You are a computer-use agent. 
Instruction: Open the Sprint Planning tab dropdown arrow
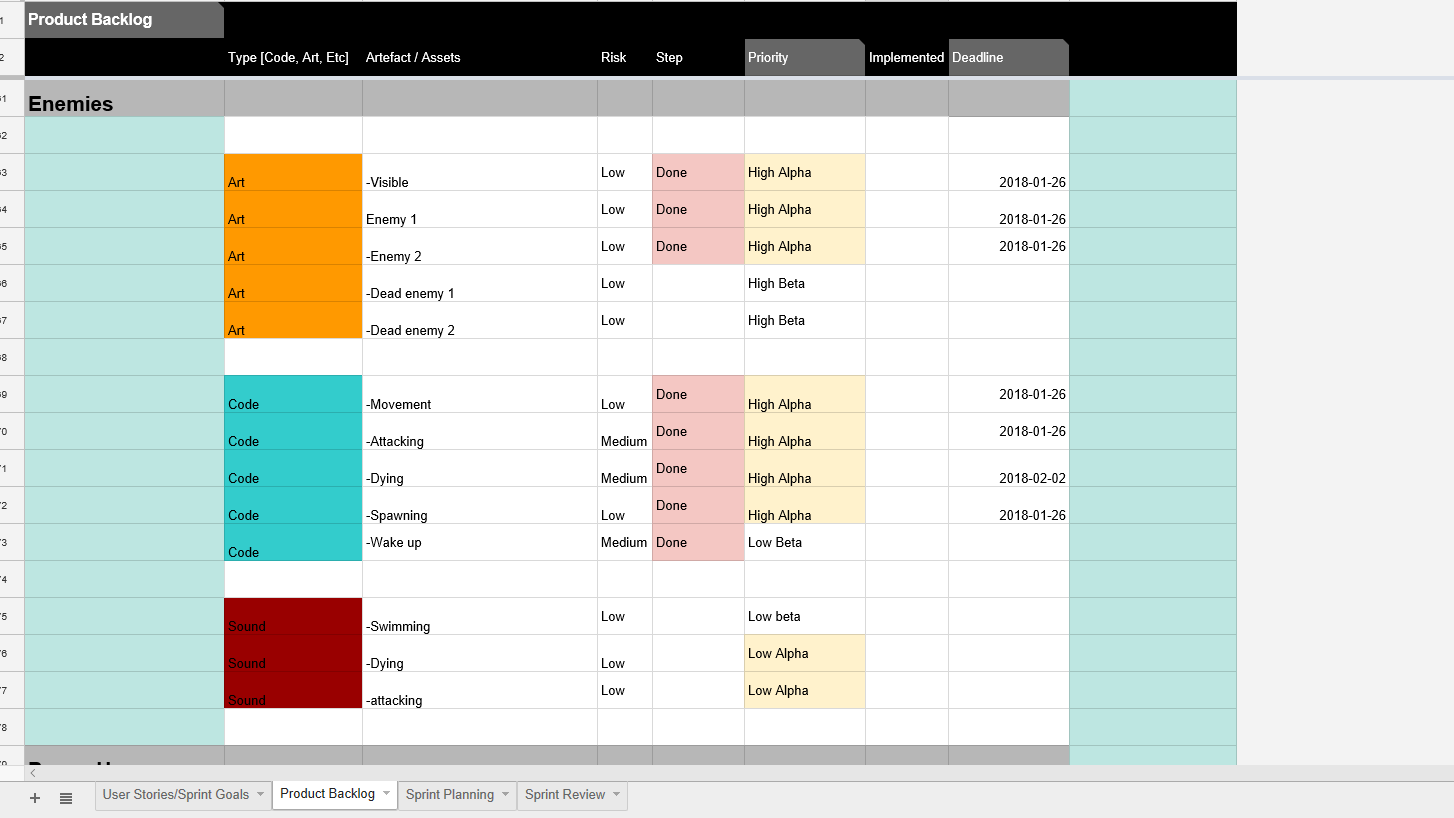506,795
